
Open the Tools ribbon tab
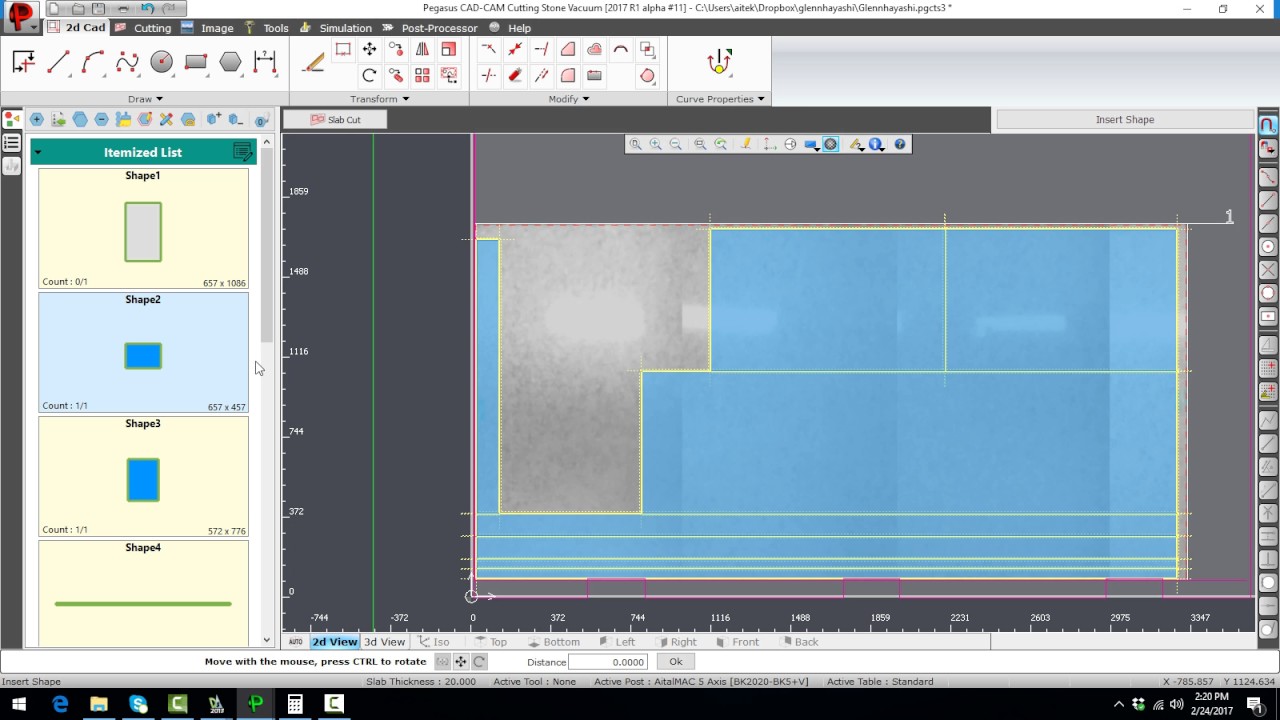tap(268, 28)
